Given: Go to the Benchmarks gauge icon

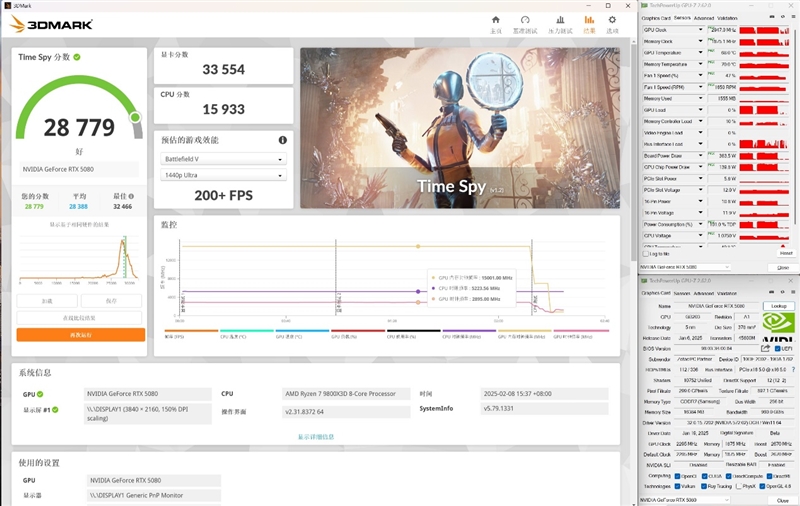Looking at the screenshot, I should 525,20.
